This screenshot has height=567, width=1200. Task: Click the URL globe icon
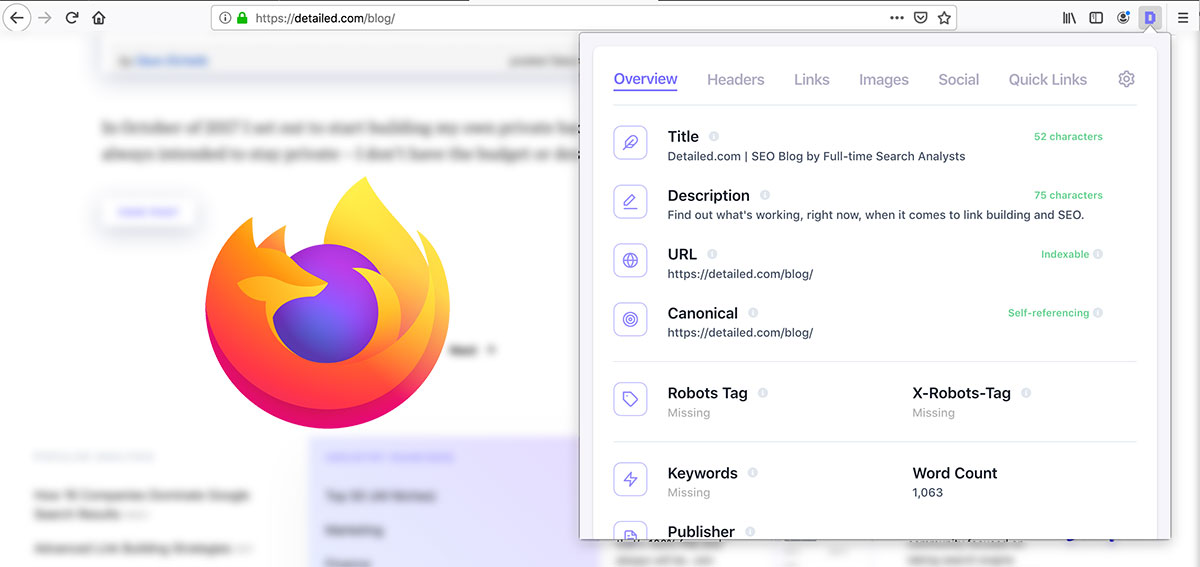(630, 261)
